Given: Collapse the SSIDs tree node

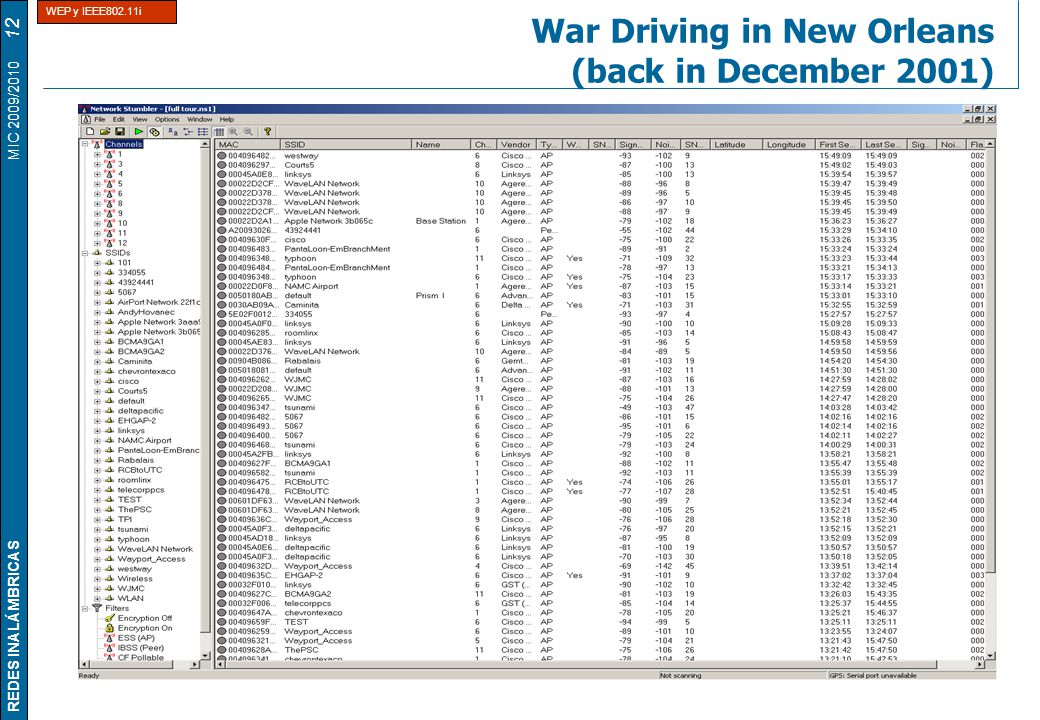Looking at the screenshot, I should coord(85,253).
